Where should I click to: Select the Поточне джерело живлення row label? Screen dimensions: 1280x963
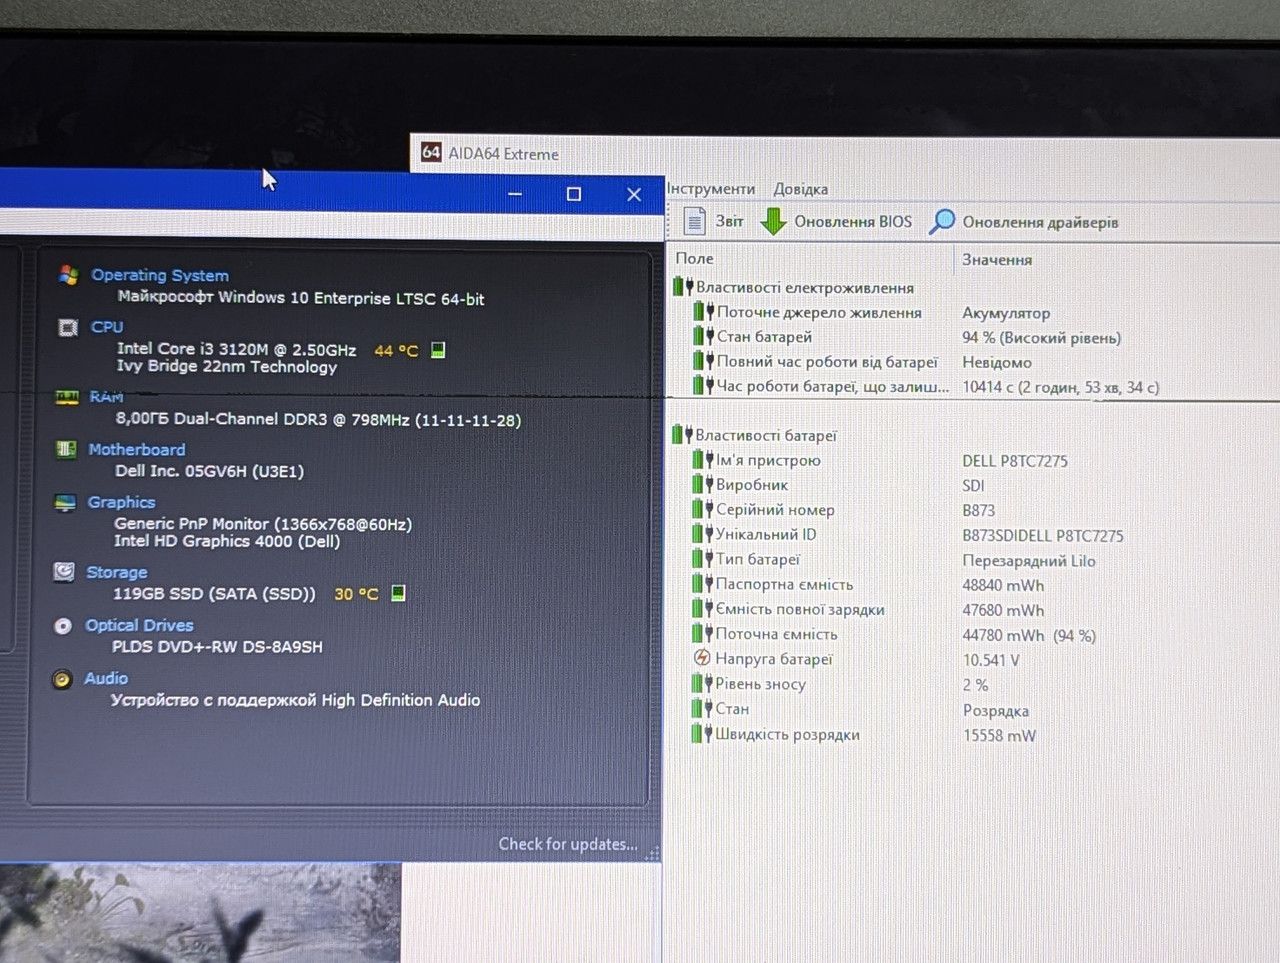point(819,312)
